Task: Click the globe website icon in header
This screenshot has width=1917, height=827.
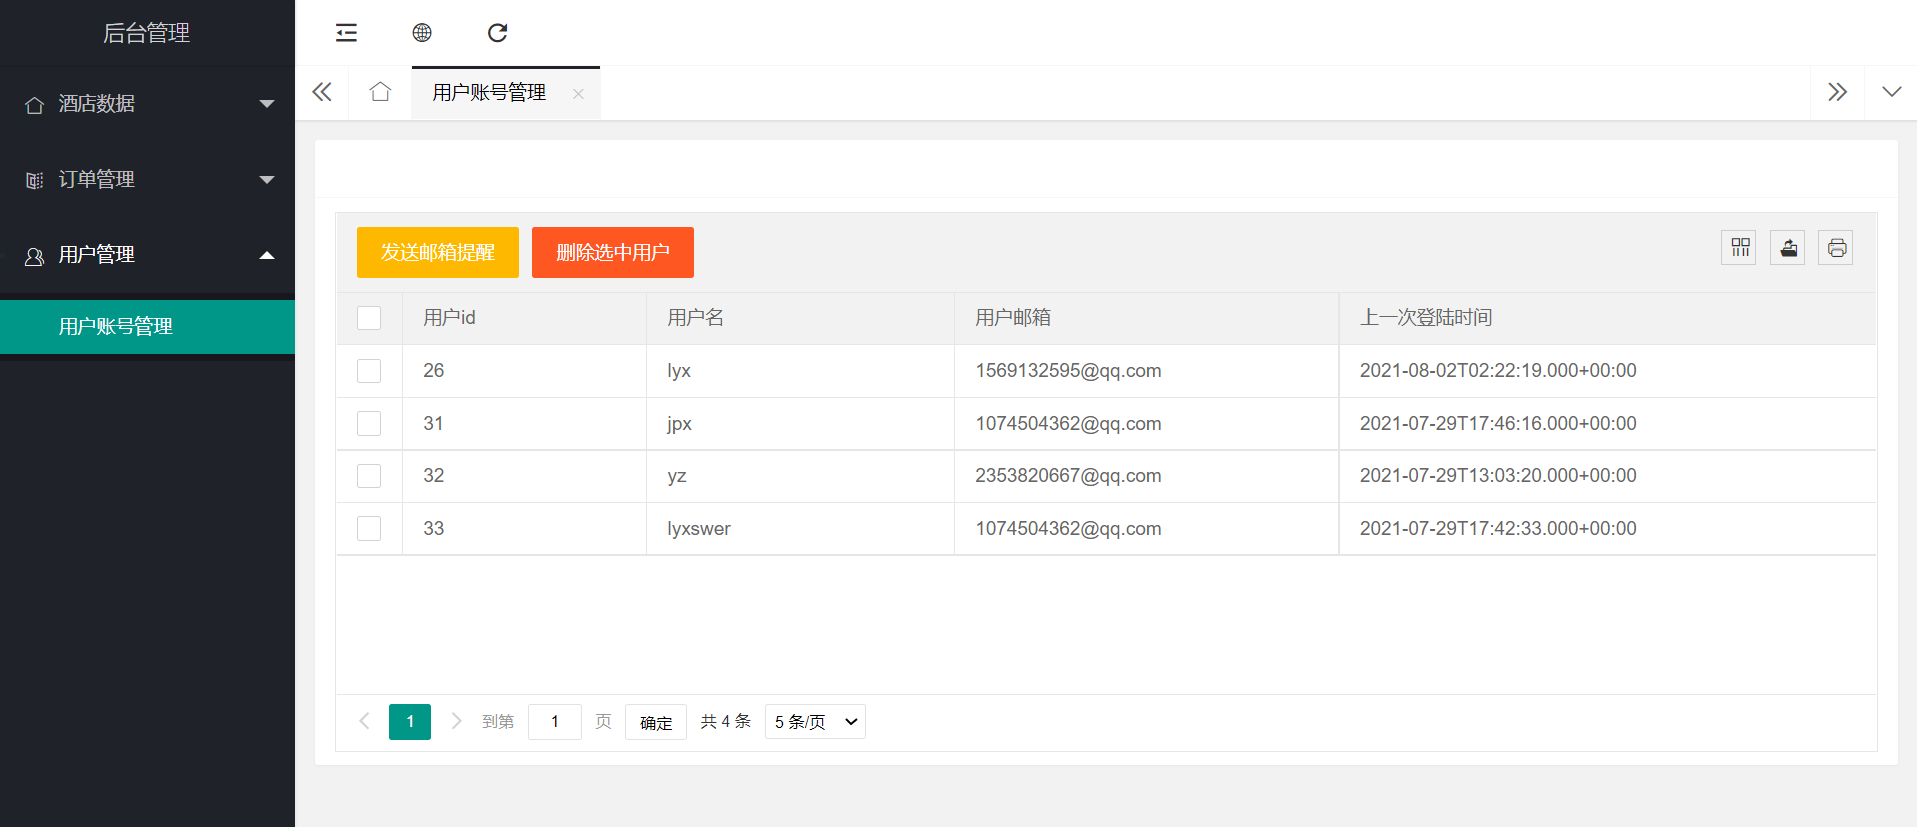Action: coord(422,33)
